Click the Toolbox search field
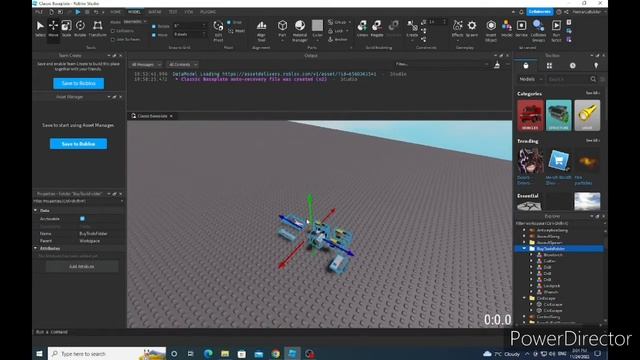640x360 pixels. click(x=571, y=79)
